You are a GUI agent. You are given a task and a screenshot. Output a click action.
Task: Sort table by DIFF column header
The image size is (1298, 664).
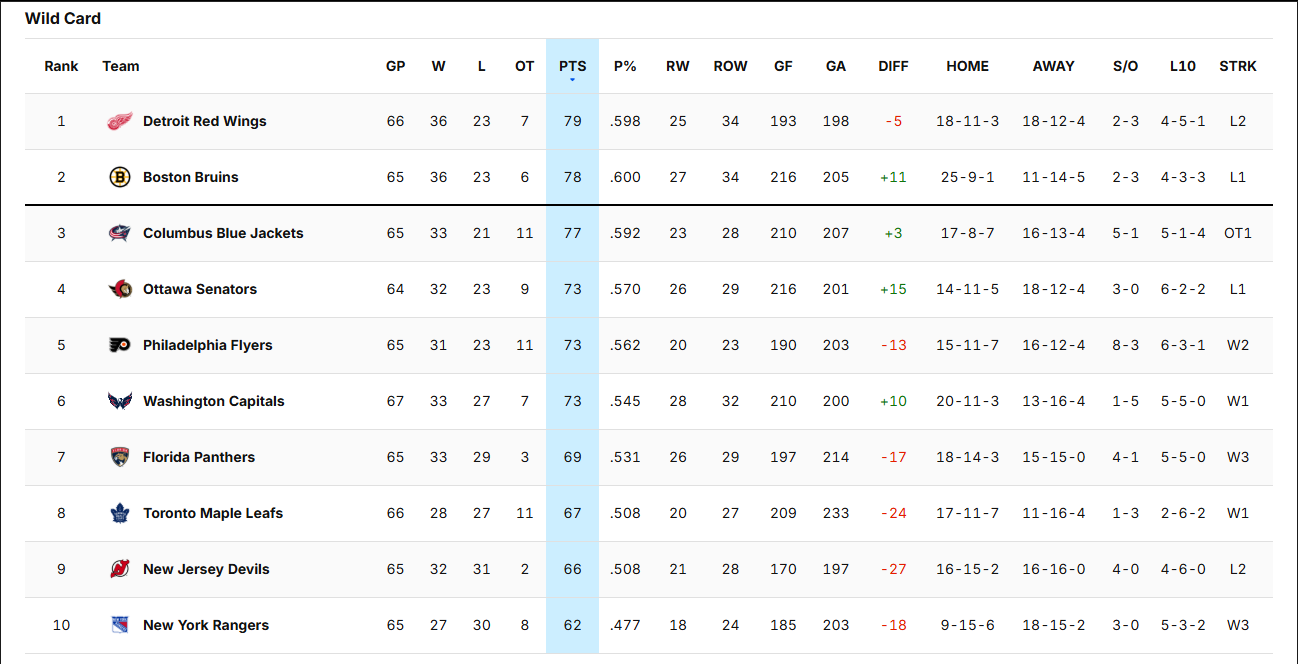coord(893,66)
